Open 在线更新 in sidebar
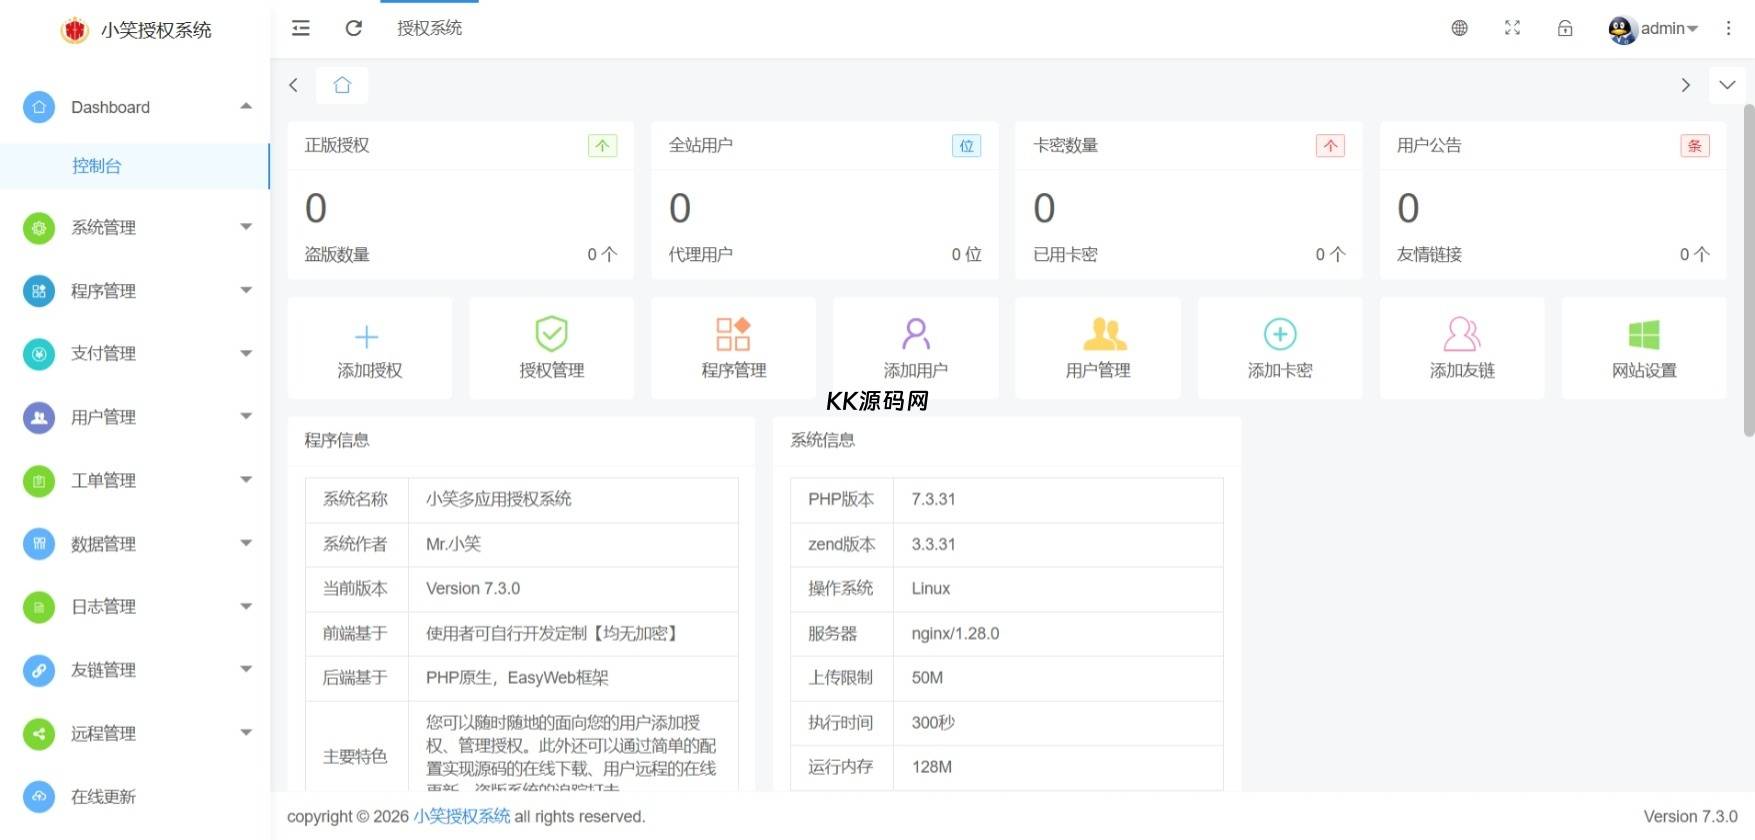 pos(103,797)
